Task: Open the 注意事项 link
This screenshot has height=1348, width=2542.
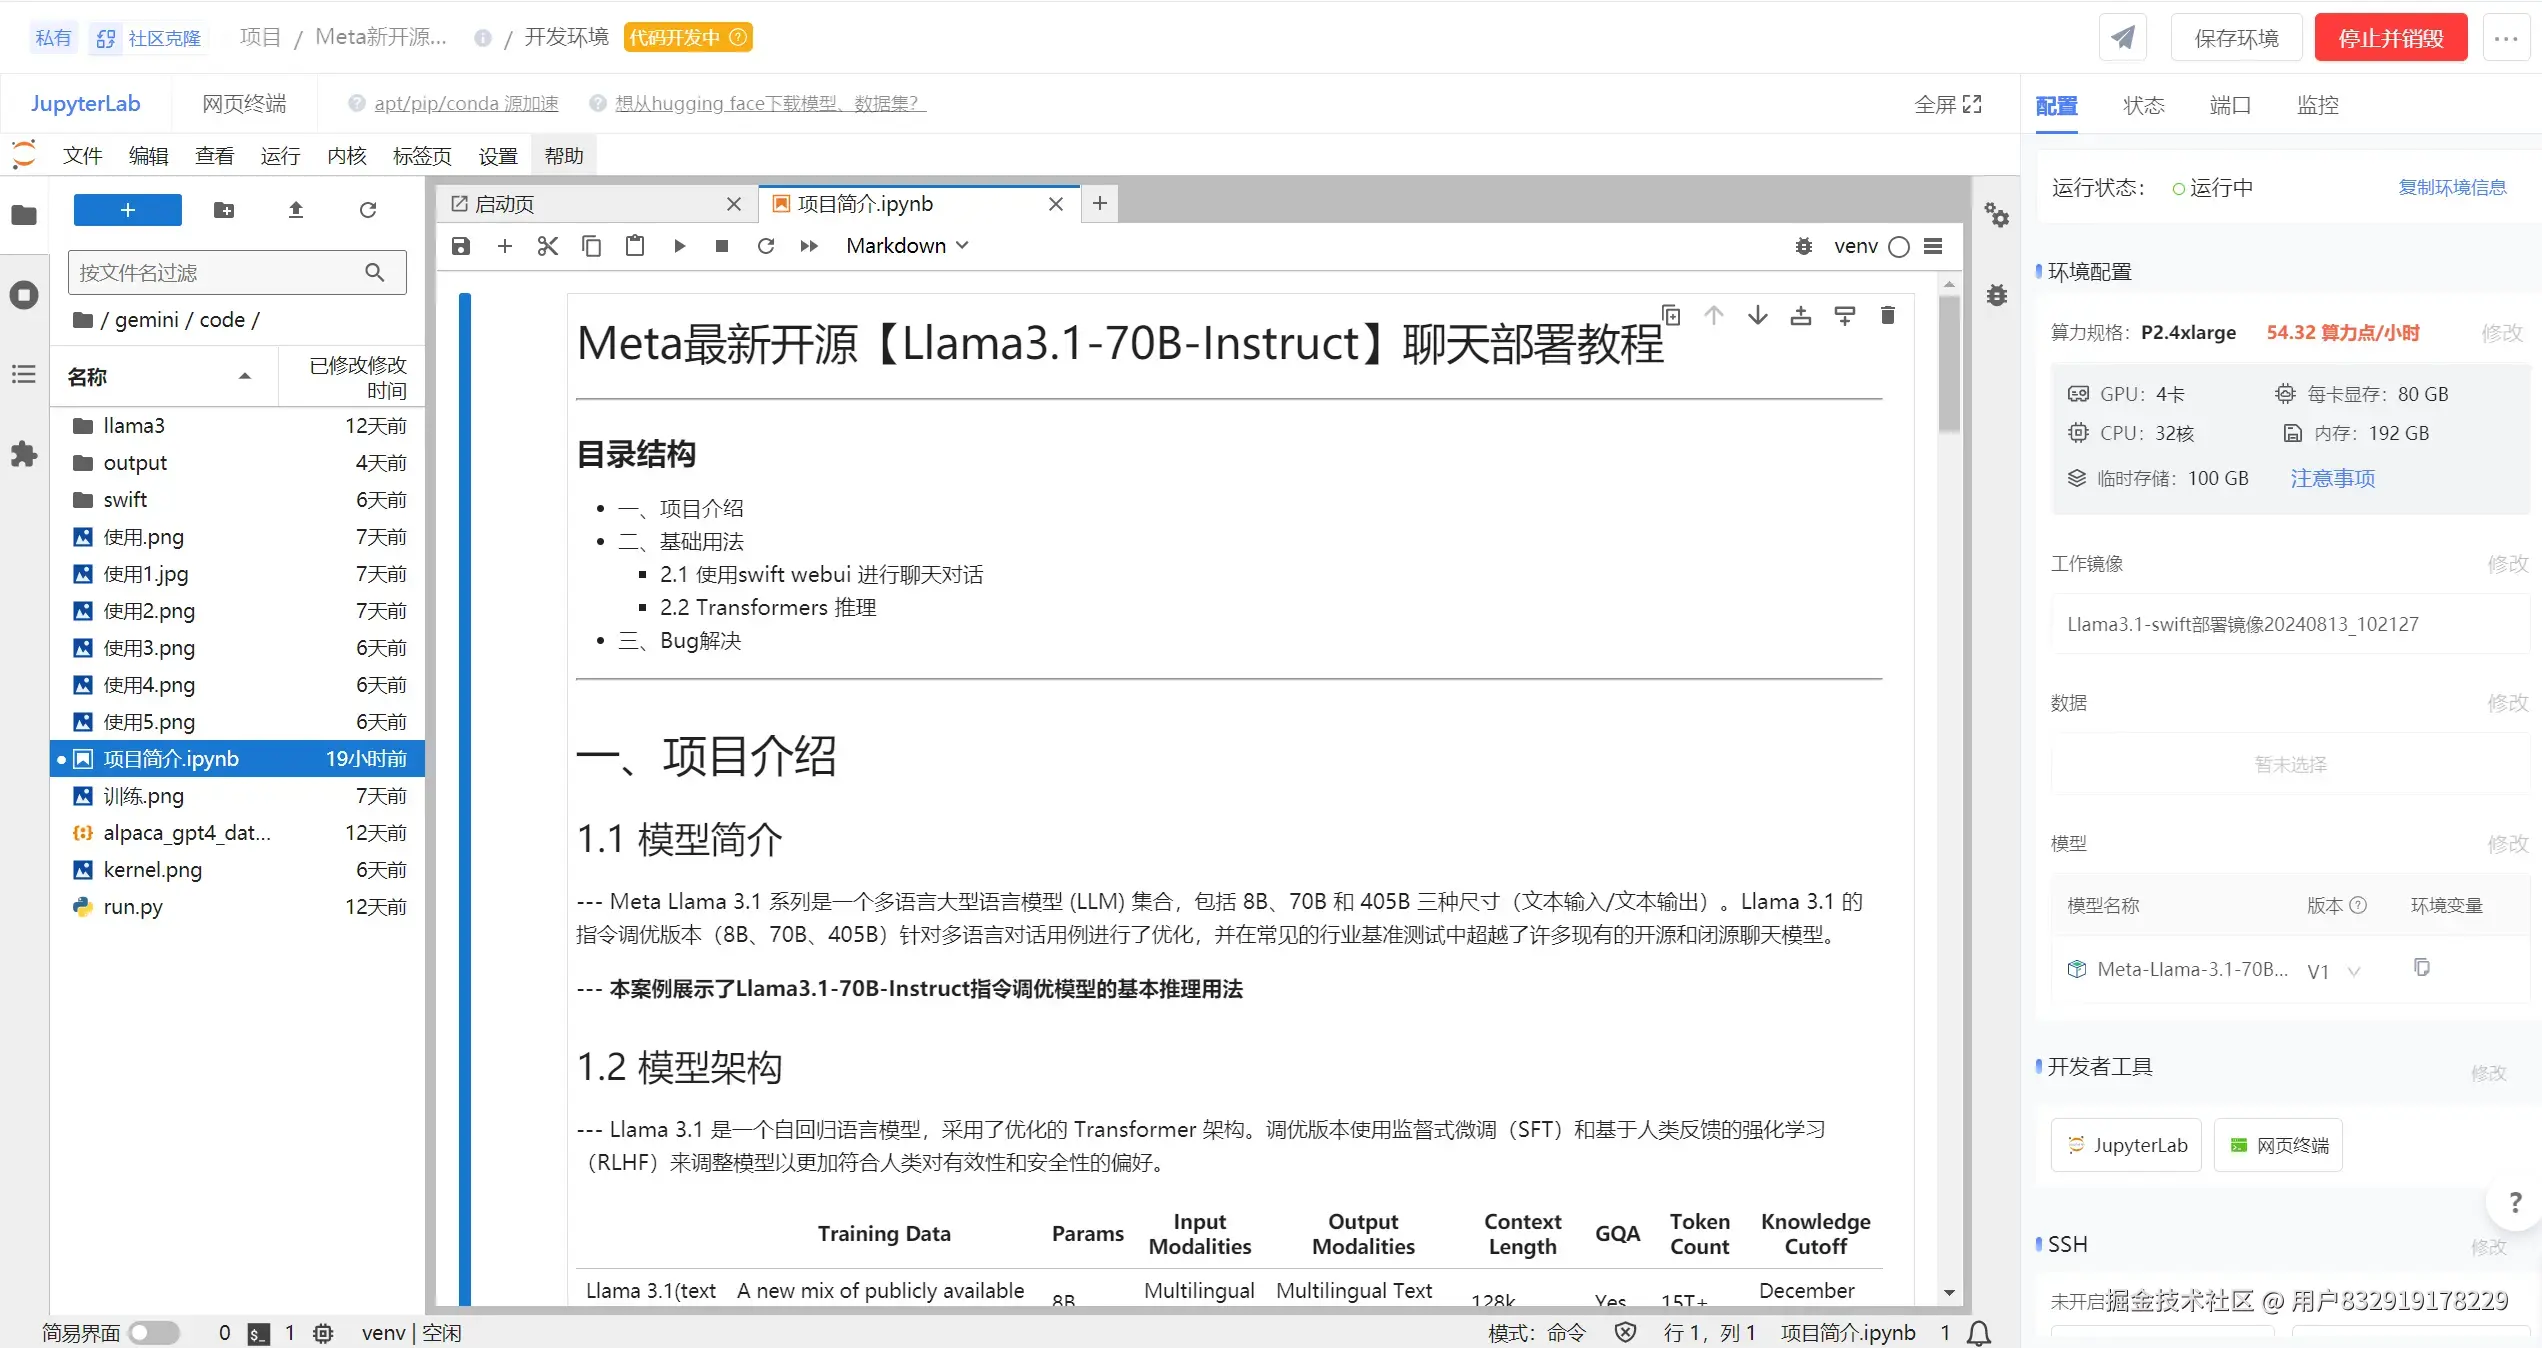Action: [x=2332, y=478]
